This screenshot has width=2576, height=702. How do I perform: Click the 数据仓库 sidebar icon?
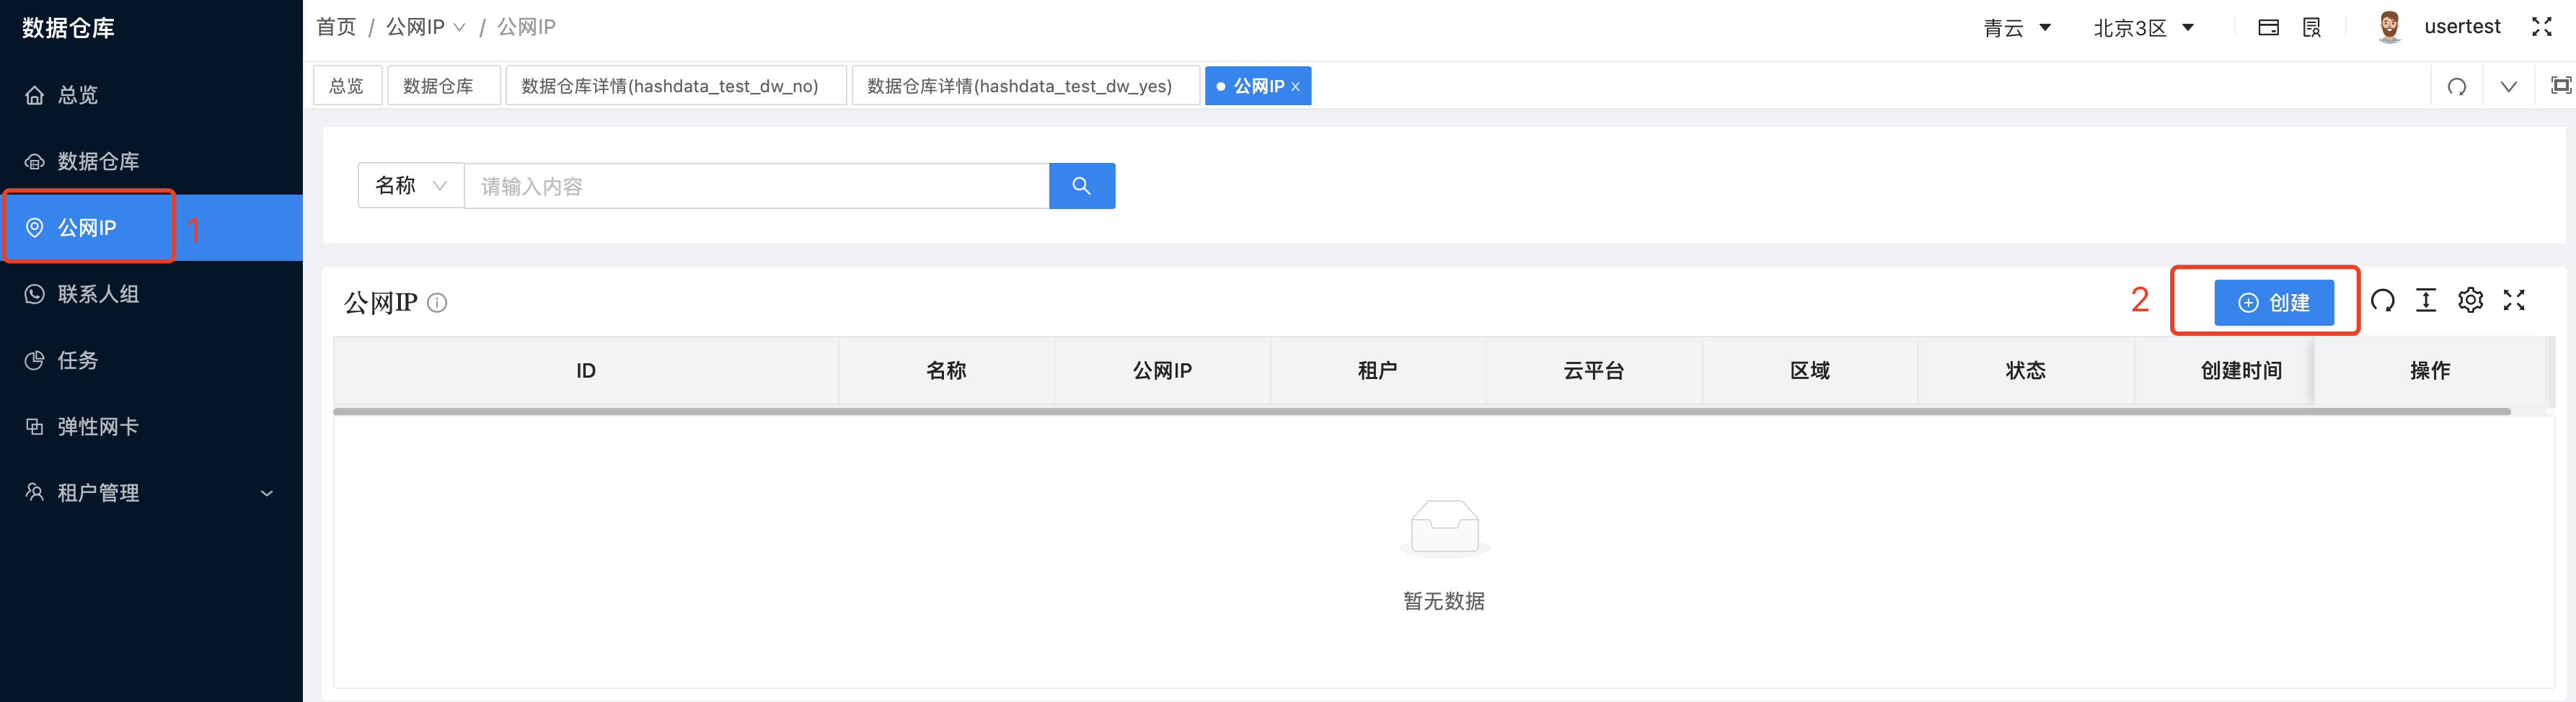tap(35, 161)
